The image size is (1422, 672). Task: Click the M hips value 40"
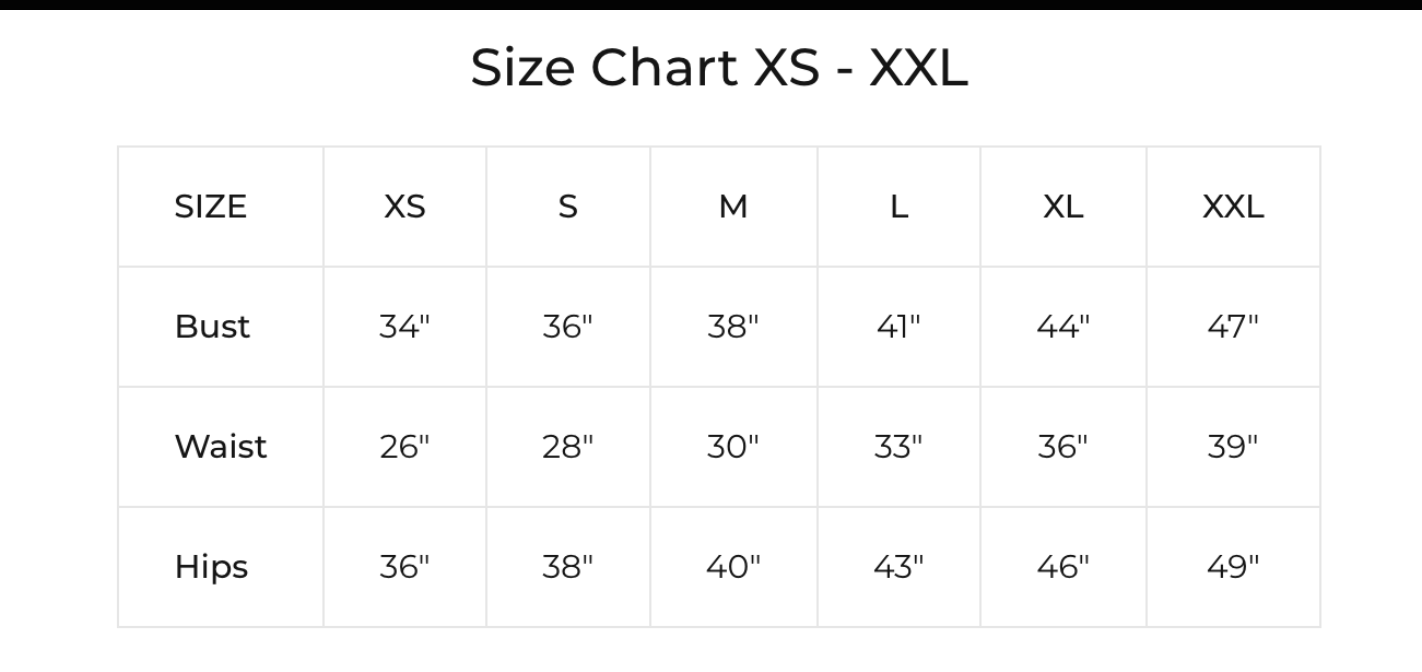coord(734,567)
